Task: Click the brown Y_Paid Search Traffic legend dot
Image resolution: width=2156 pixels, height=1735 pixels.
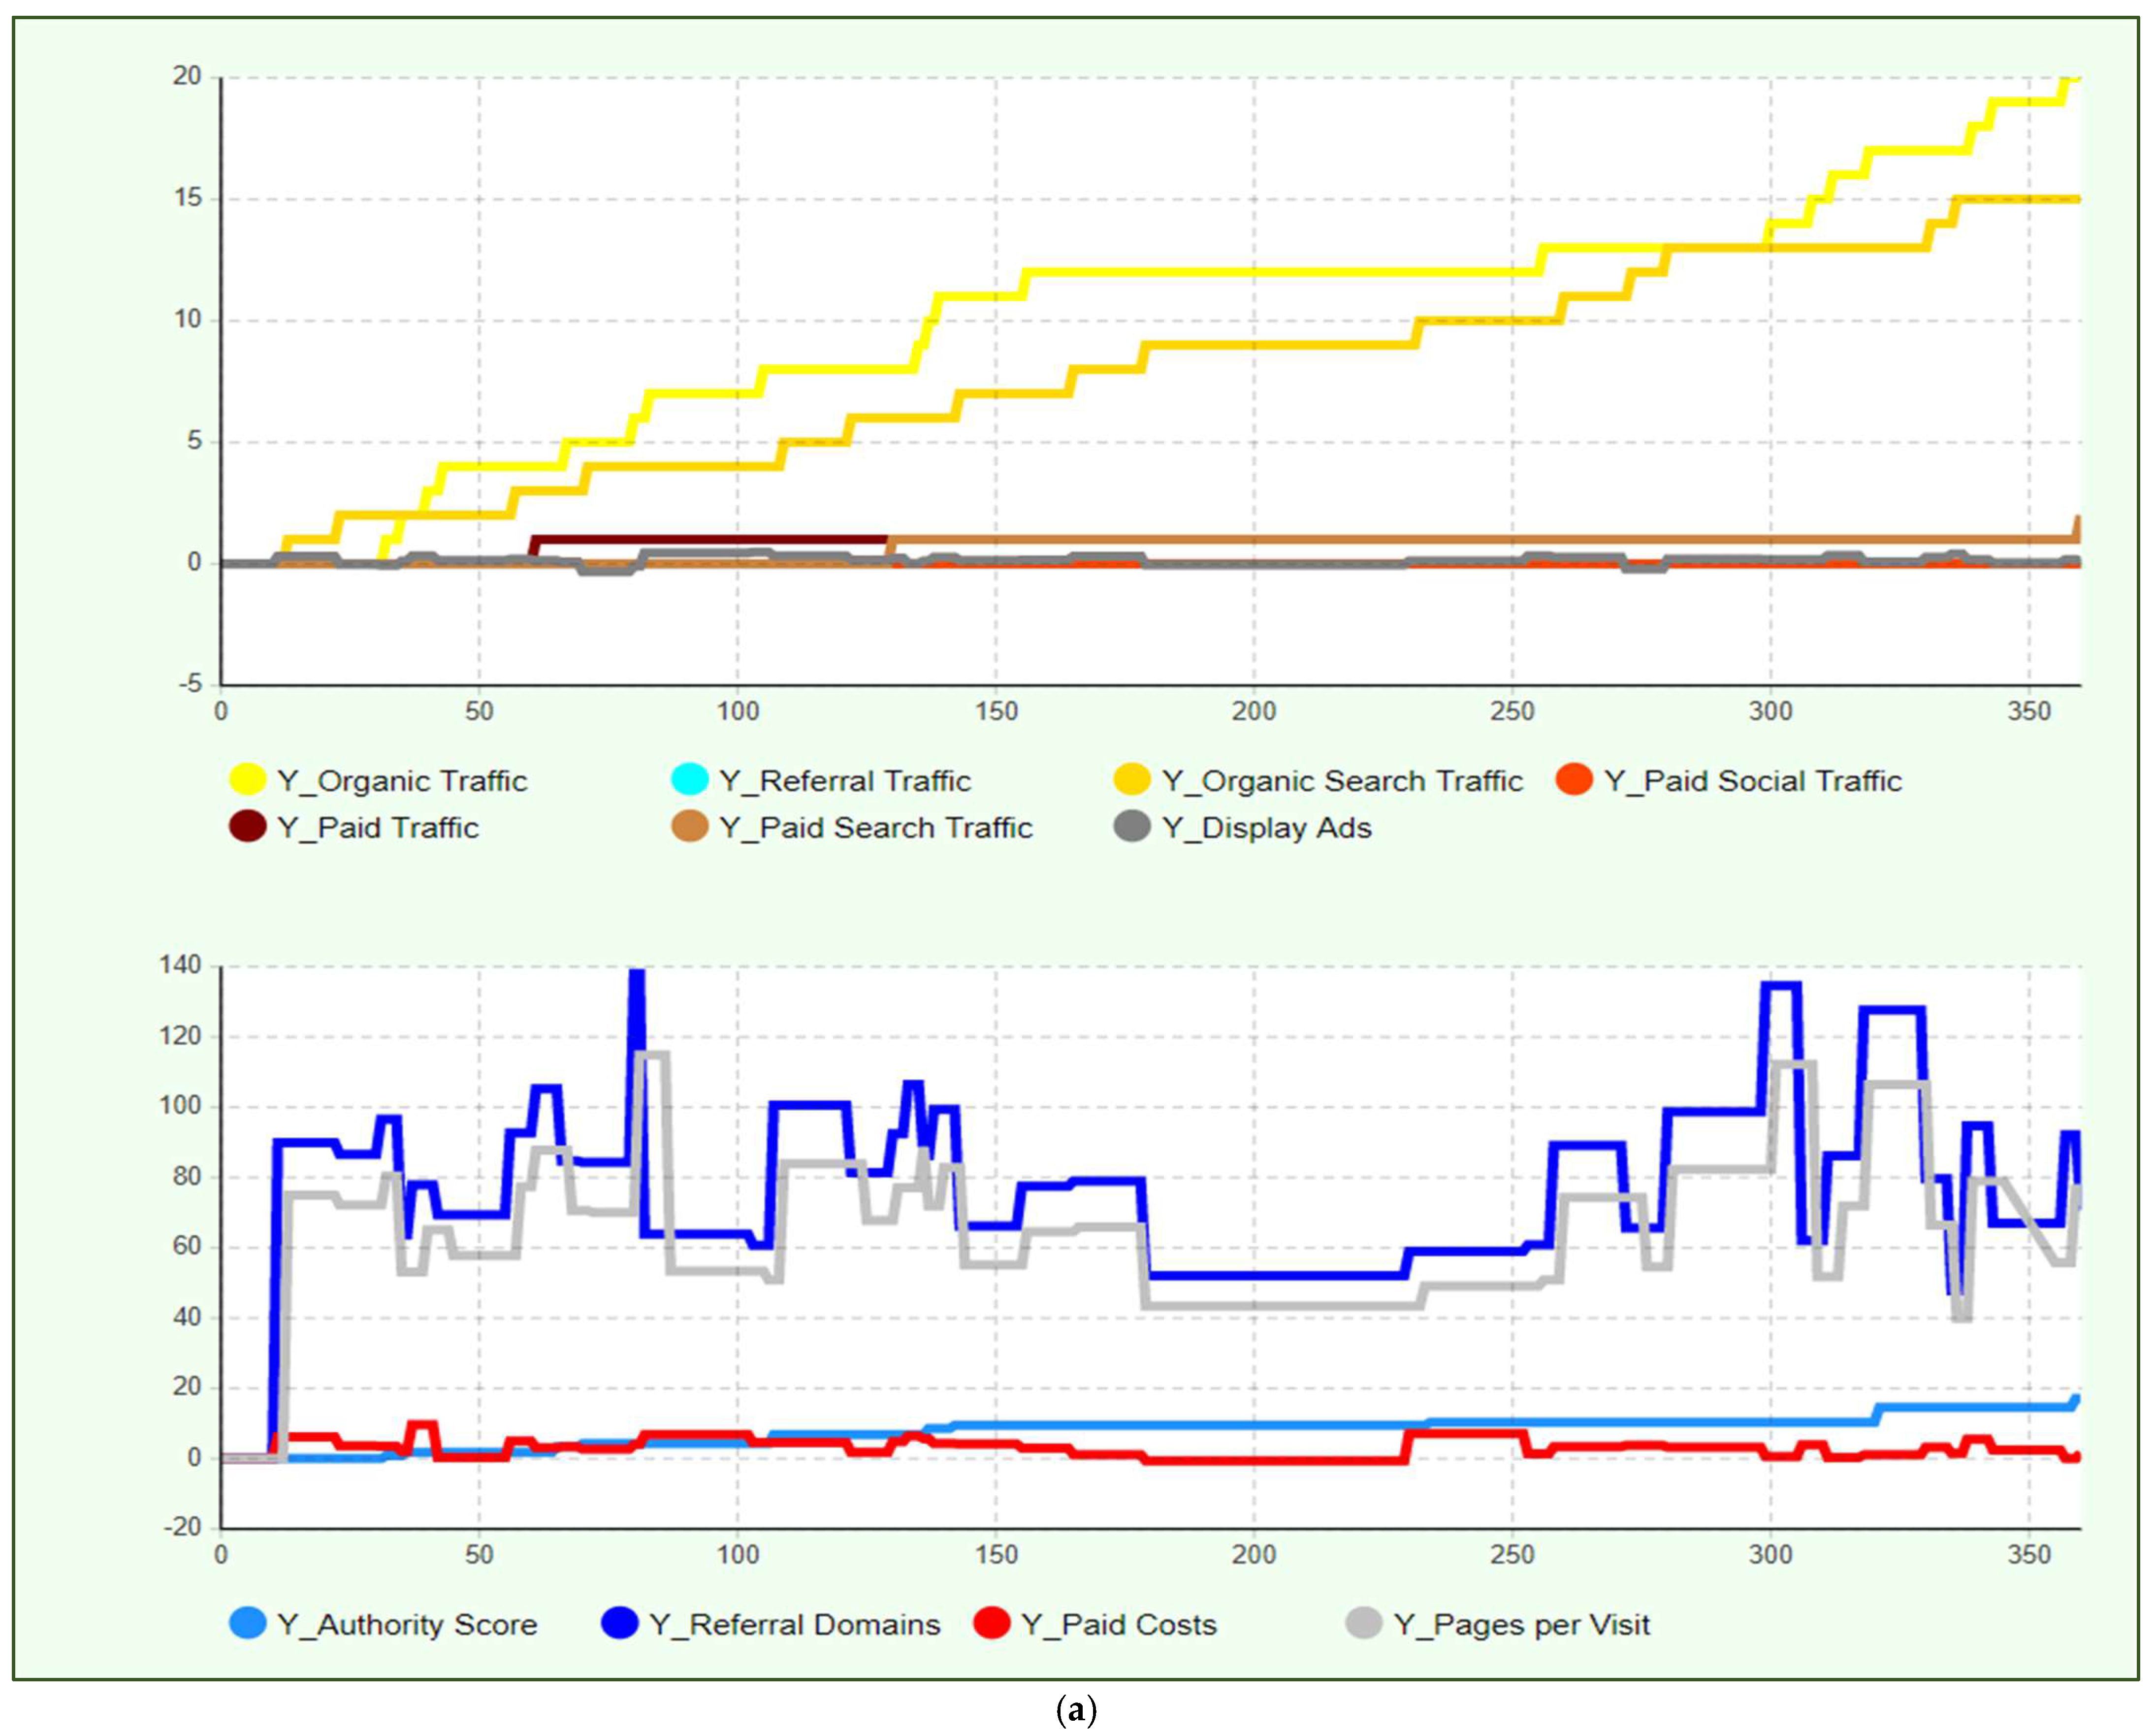Action: [x=690, y=826]
